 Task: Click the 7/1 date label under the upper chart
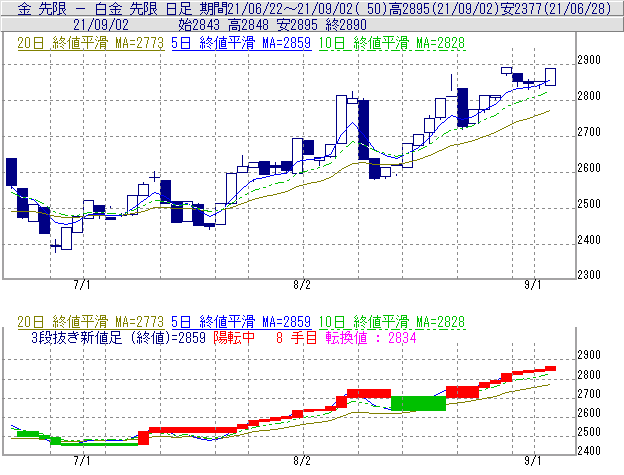pyautogui.click(x=82, y=285)
